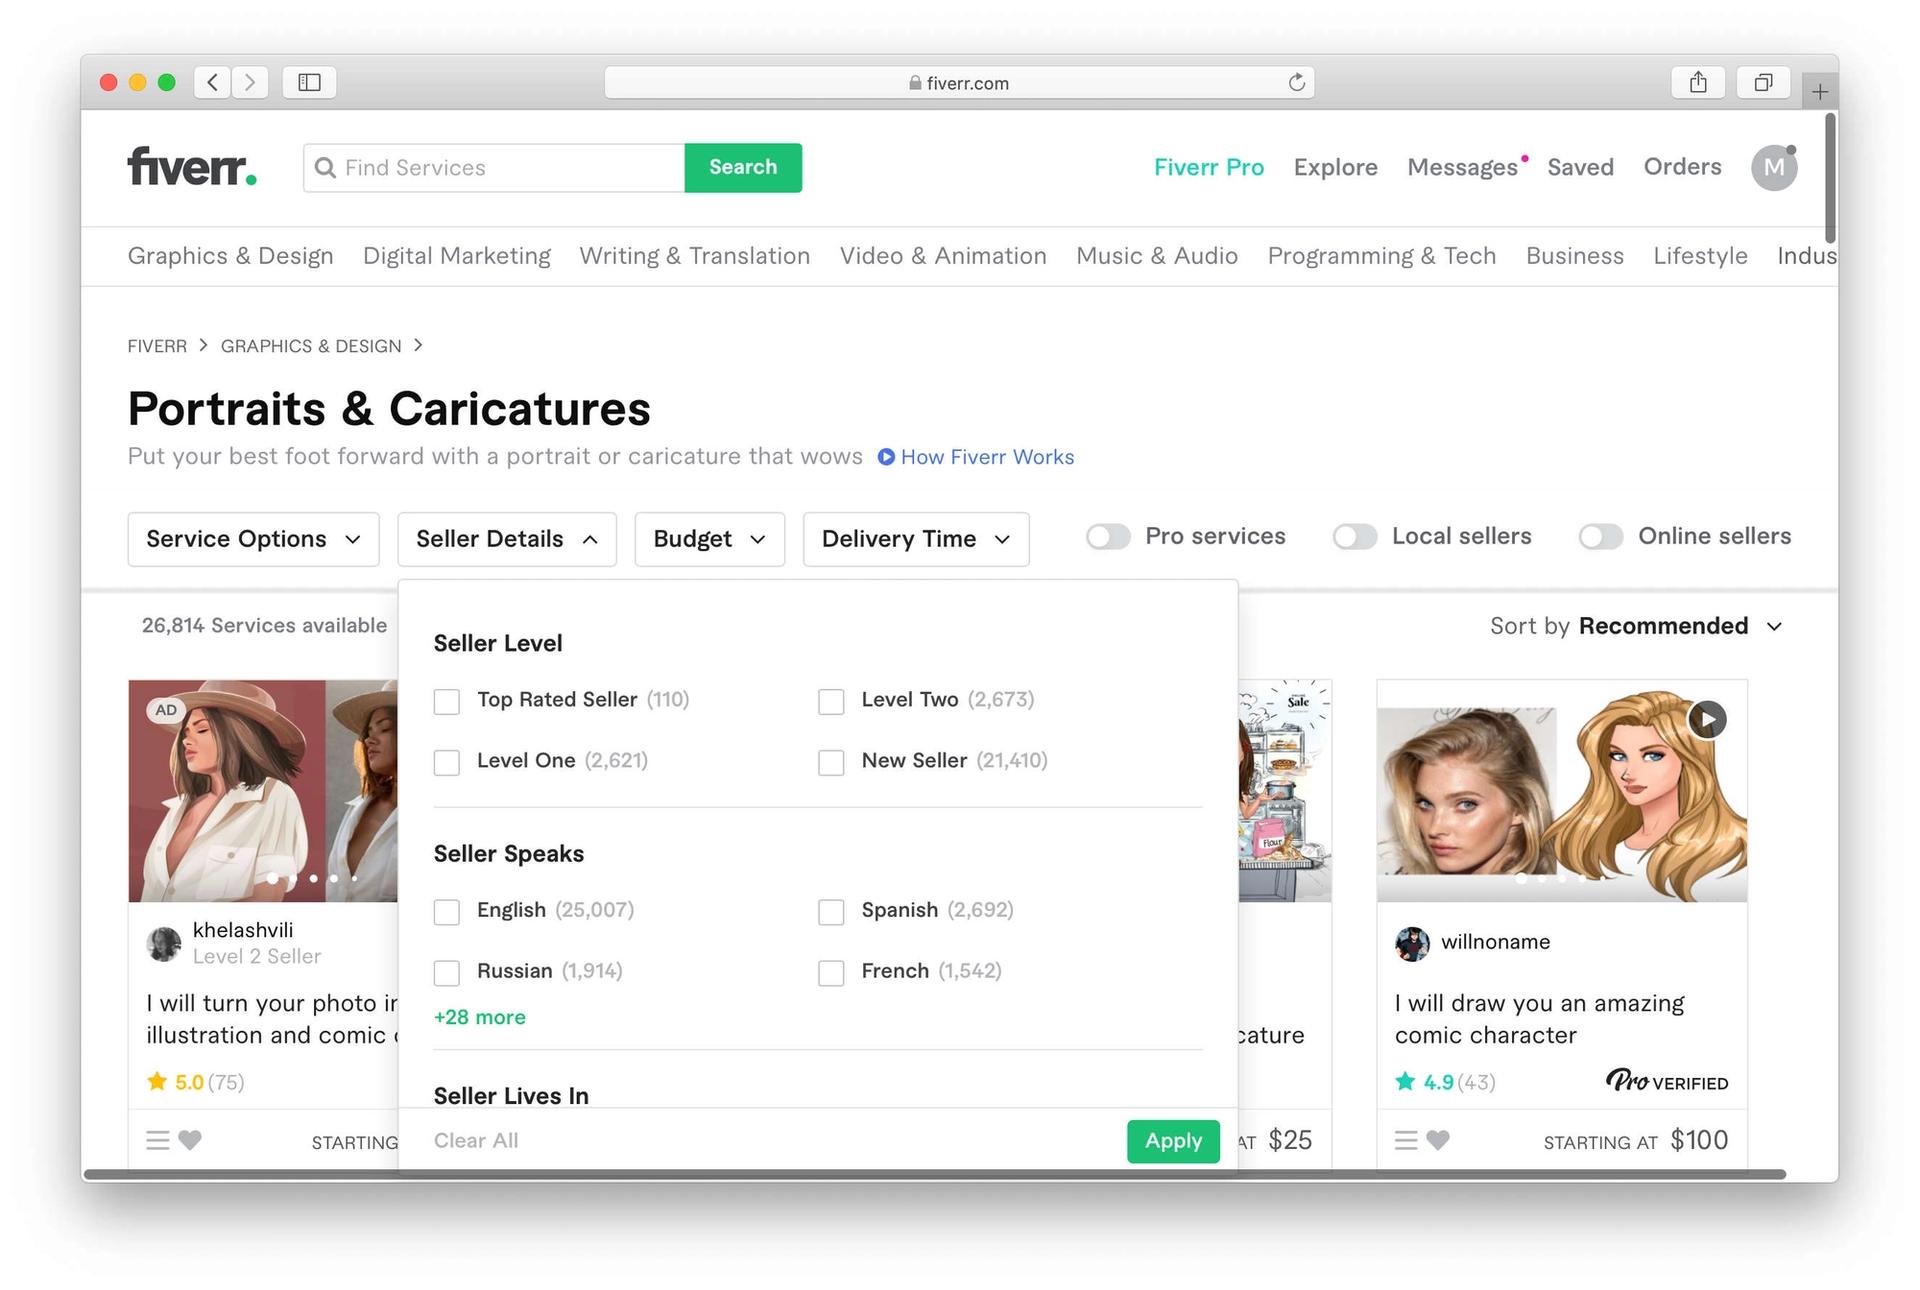The height and width of the screenshot is (1290, 1920).
Task: Play the video on willnoname's gig thumbnail
Action: pos(1707,719)
